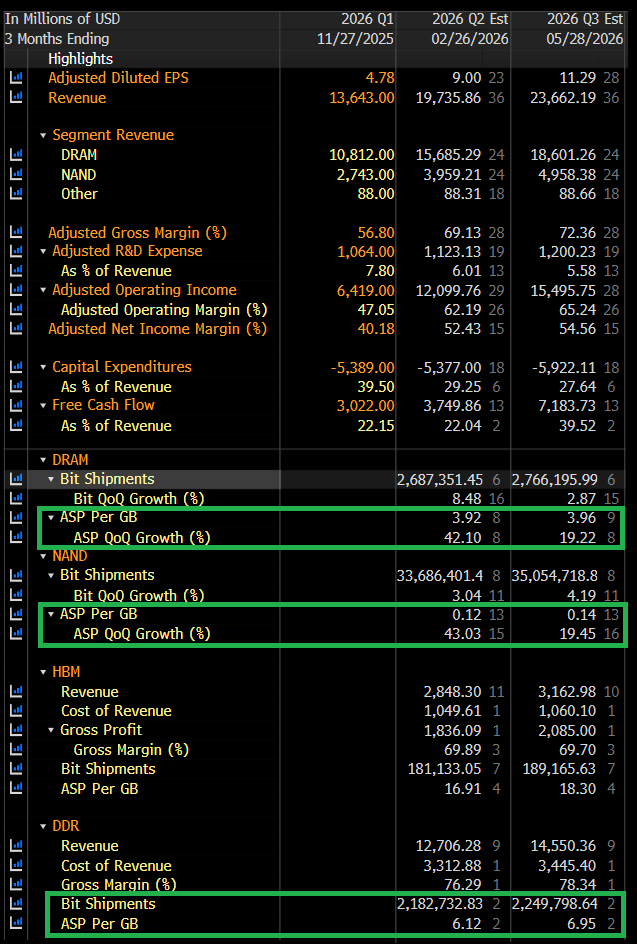
Task: Collapse the Segment Revenue group
Action: 43,135
